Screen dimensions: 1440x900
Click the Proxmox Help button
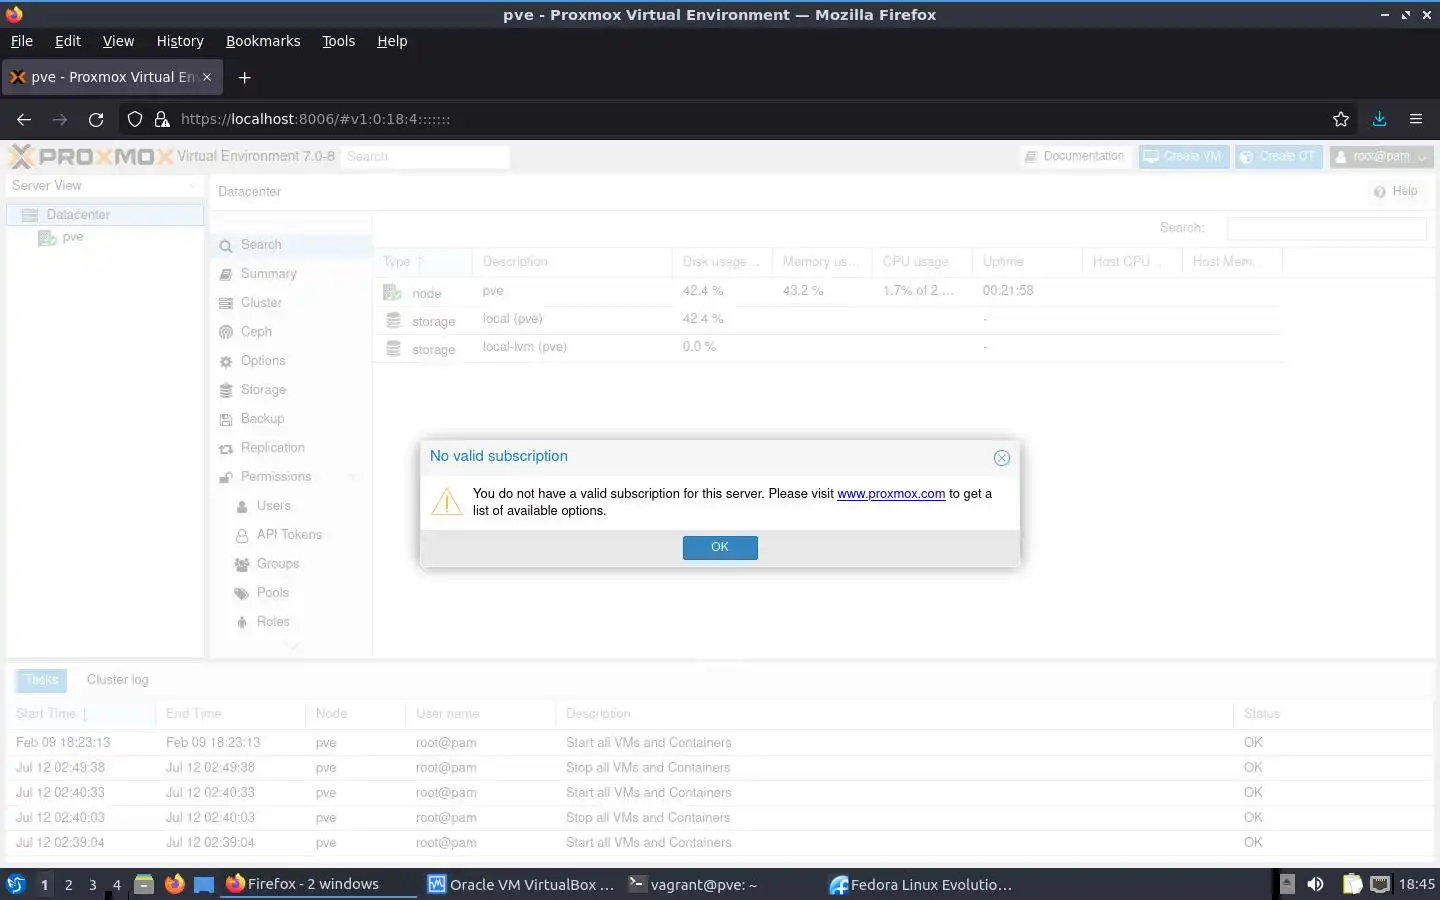1395,191
